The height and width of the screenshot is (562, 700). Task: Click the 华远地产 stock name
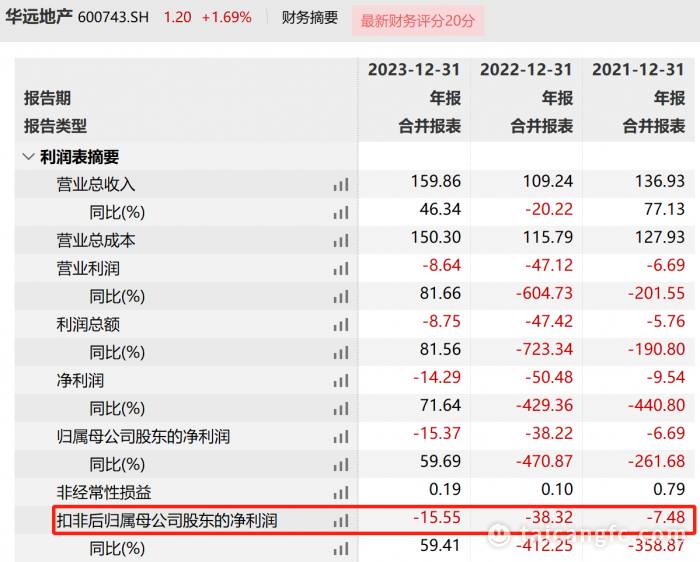(39, 17)
